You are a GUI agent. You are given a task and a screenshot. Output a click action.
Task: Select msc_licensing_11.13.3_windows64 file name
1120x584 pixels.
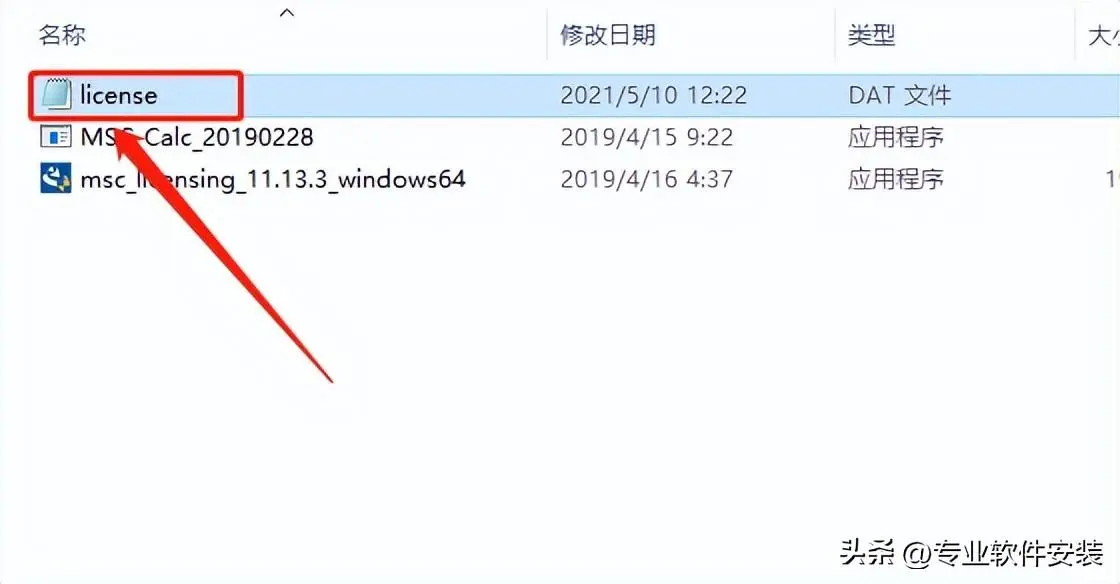tap(272, 178)
